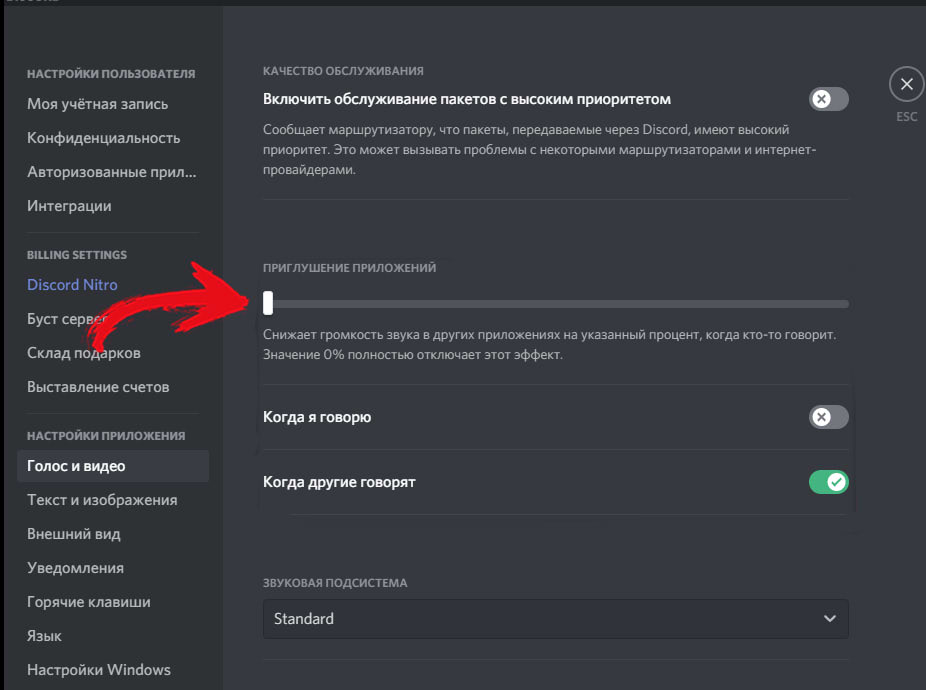This screenshot has width=926, height=690.
Task: Click middle of the attenuation slider track
Action: (556, 304)
